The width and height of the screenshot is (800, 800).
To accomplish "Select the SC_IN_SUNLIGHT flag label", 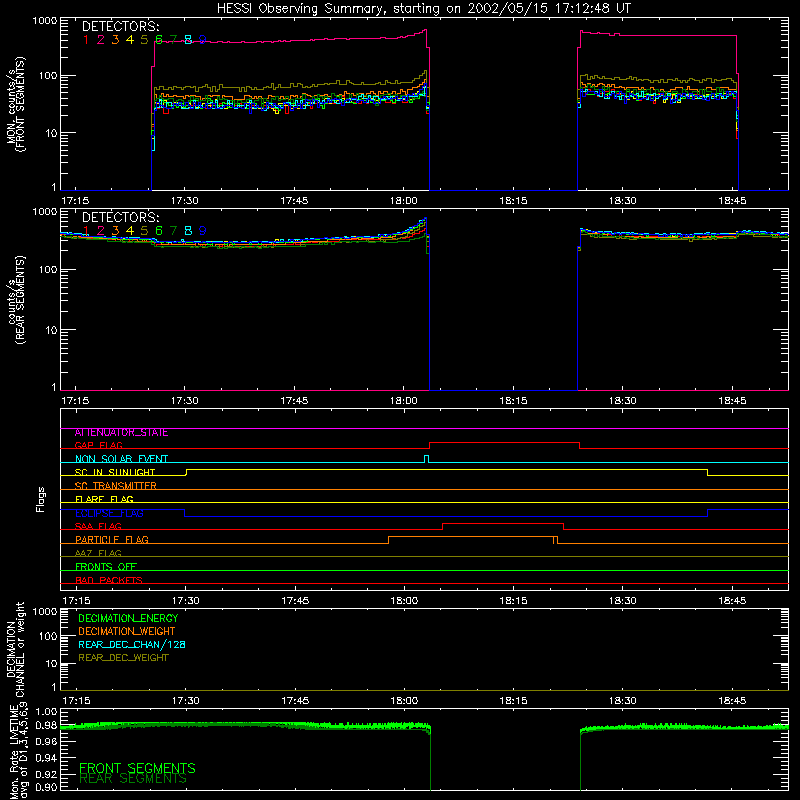I will [115, 472].
